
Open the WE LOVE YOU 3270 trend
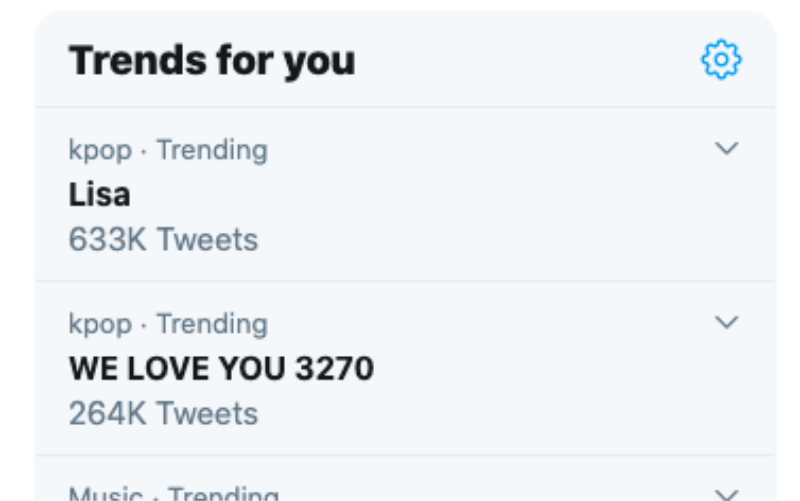(x=221, y=368)
